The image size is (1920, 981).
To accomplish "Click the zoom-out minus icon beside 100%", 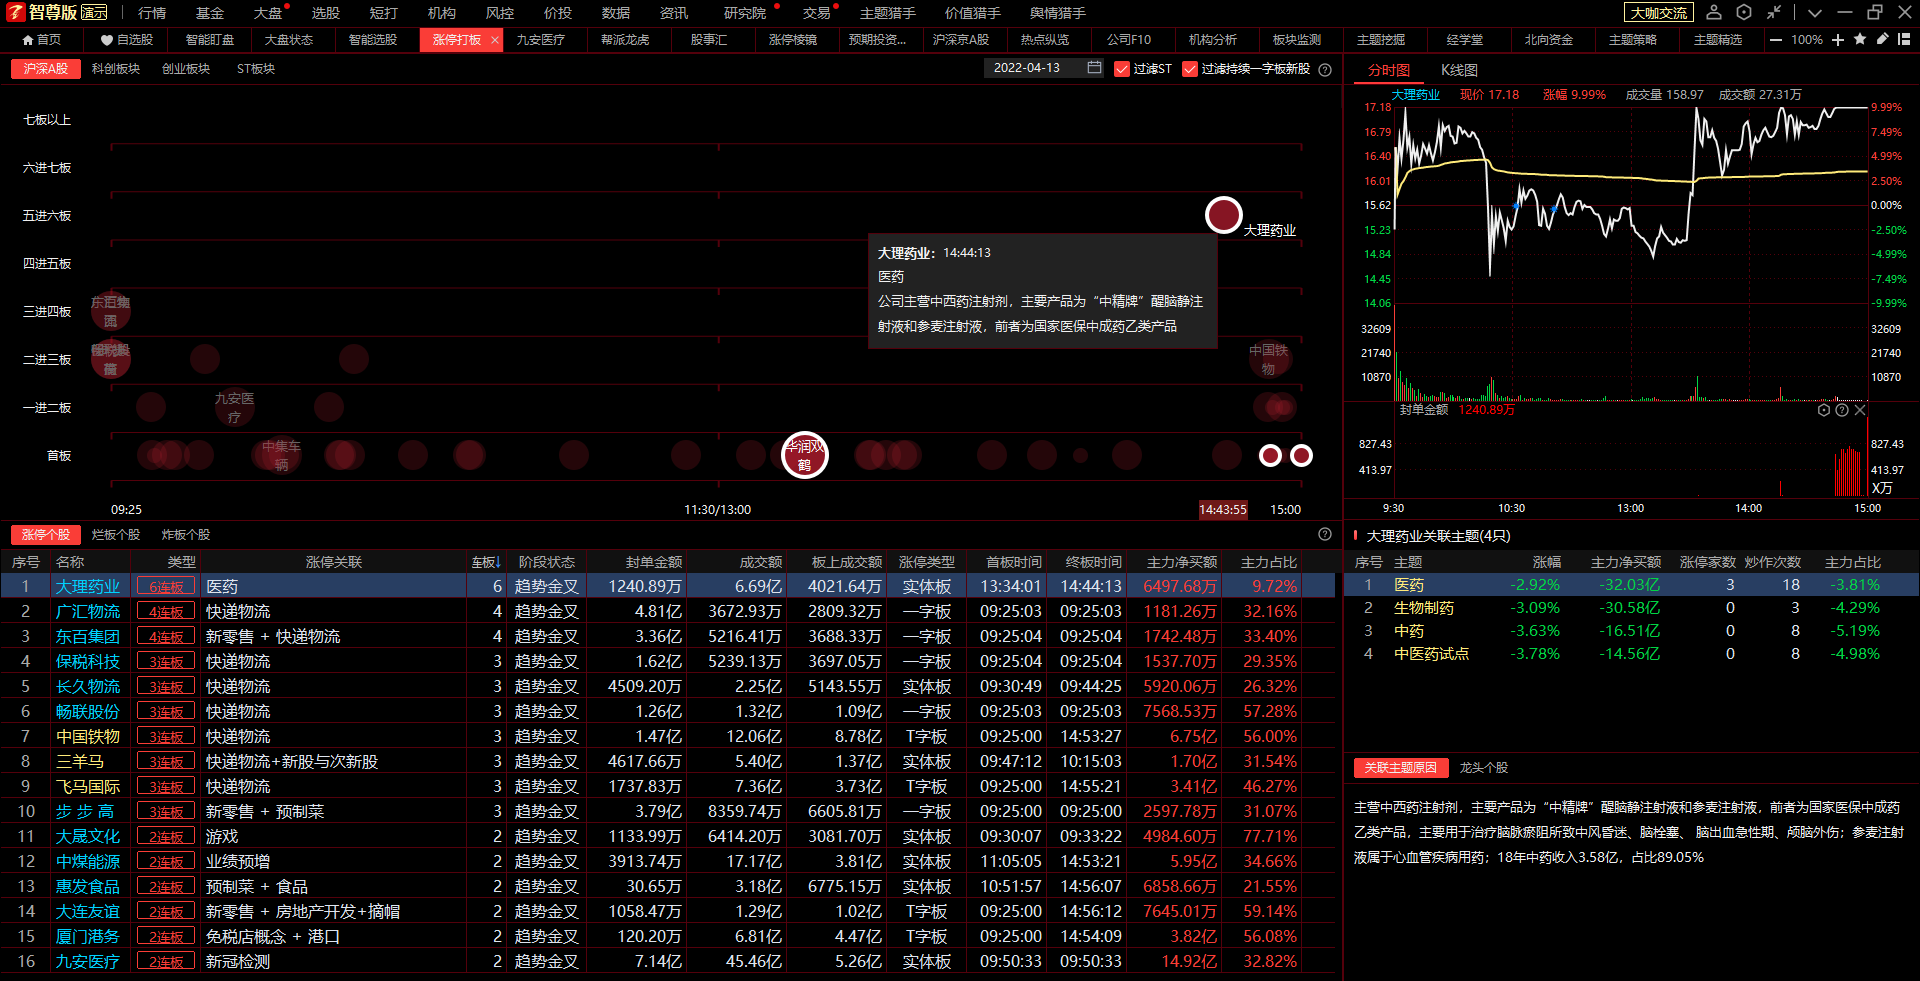I will coord(1776,40).
